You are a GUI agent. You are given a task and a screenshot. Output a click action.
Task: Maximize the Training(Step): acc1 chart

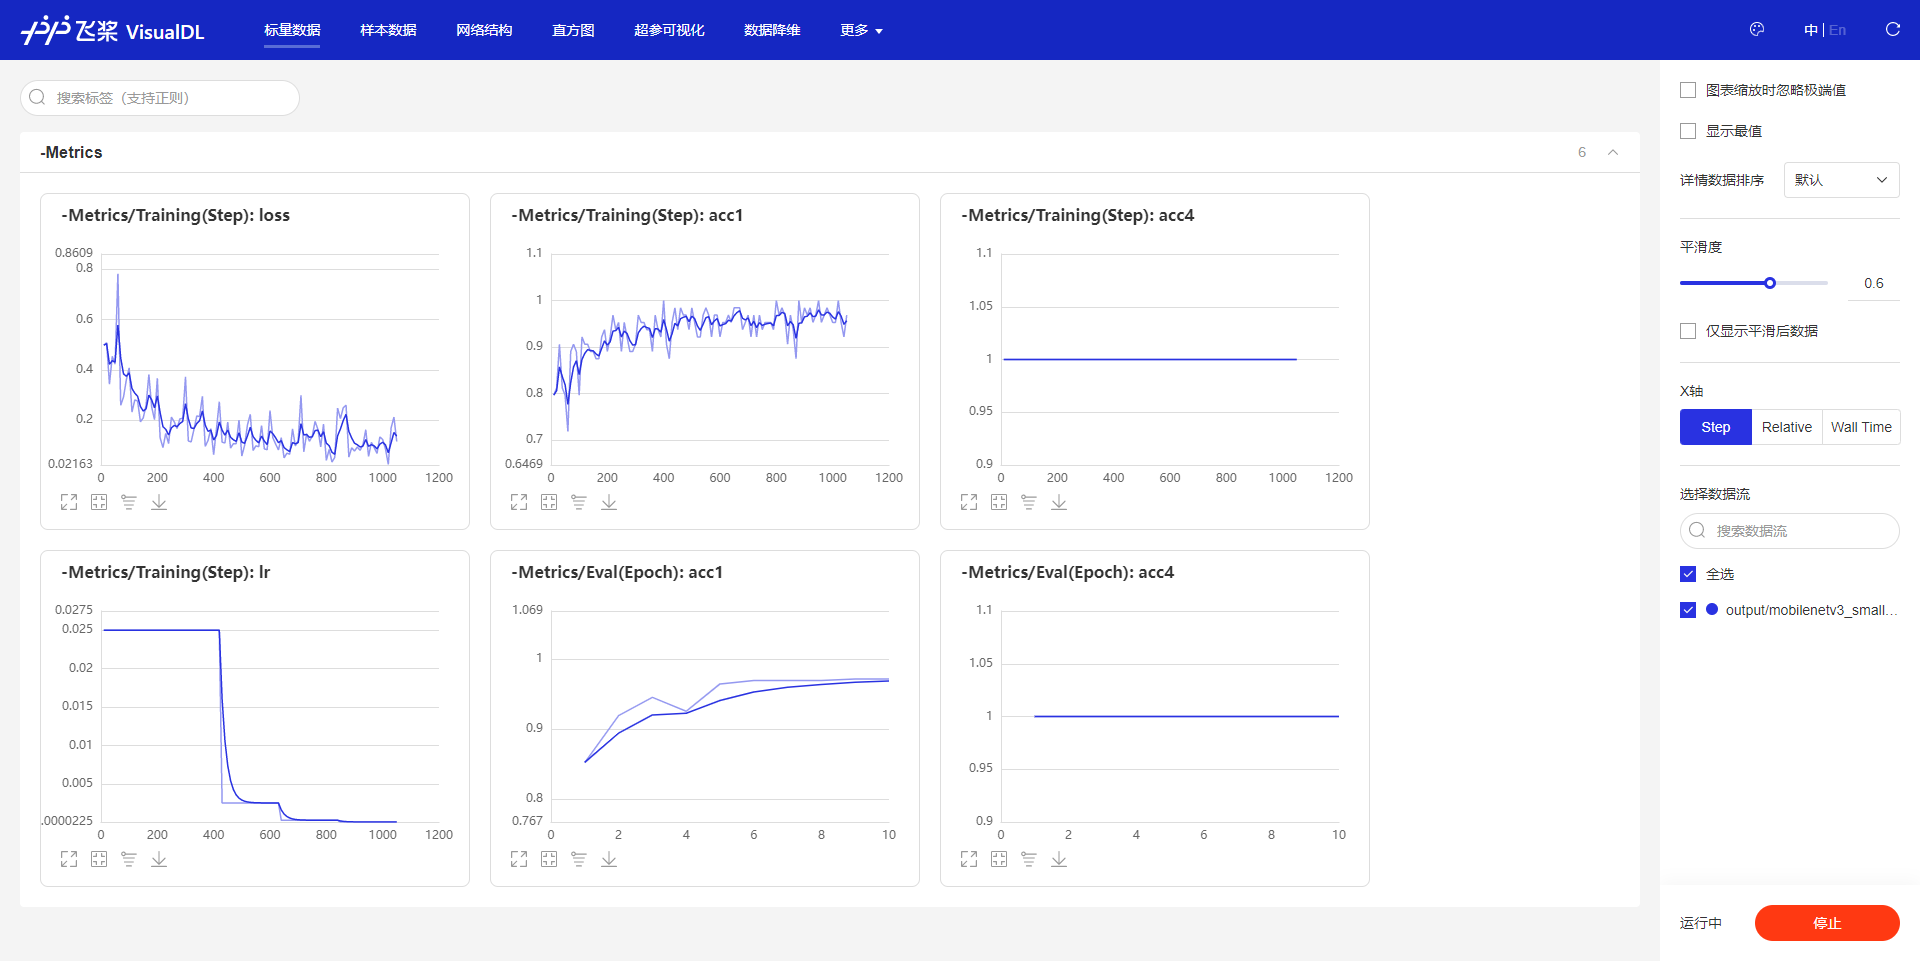click(x=519, y=502)
